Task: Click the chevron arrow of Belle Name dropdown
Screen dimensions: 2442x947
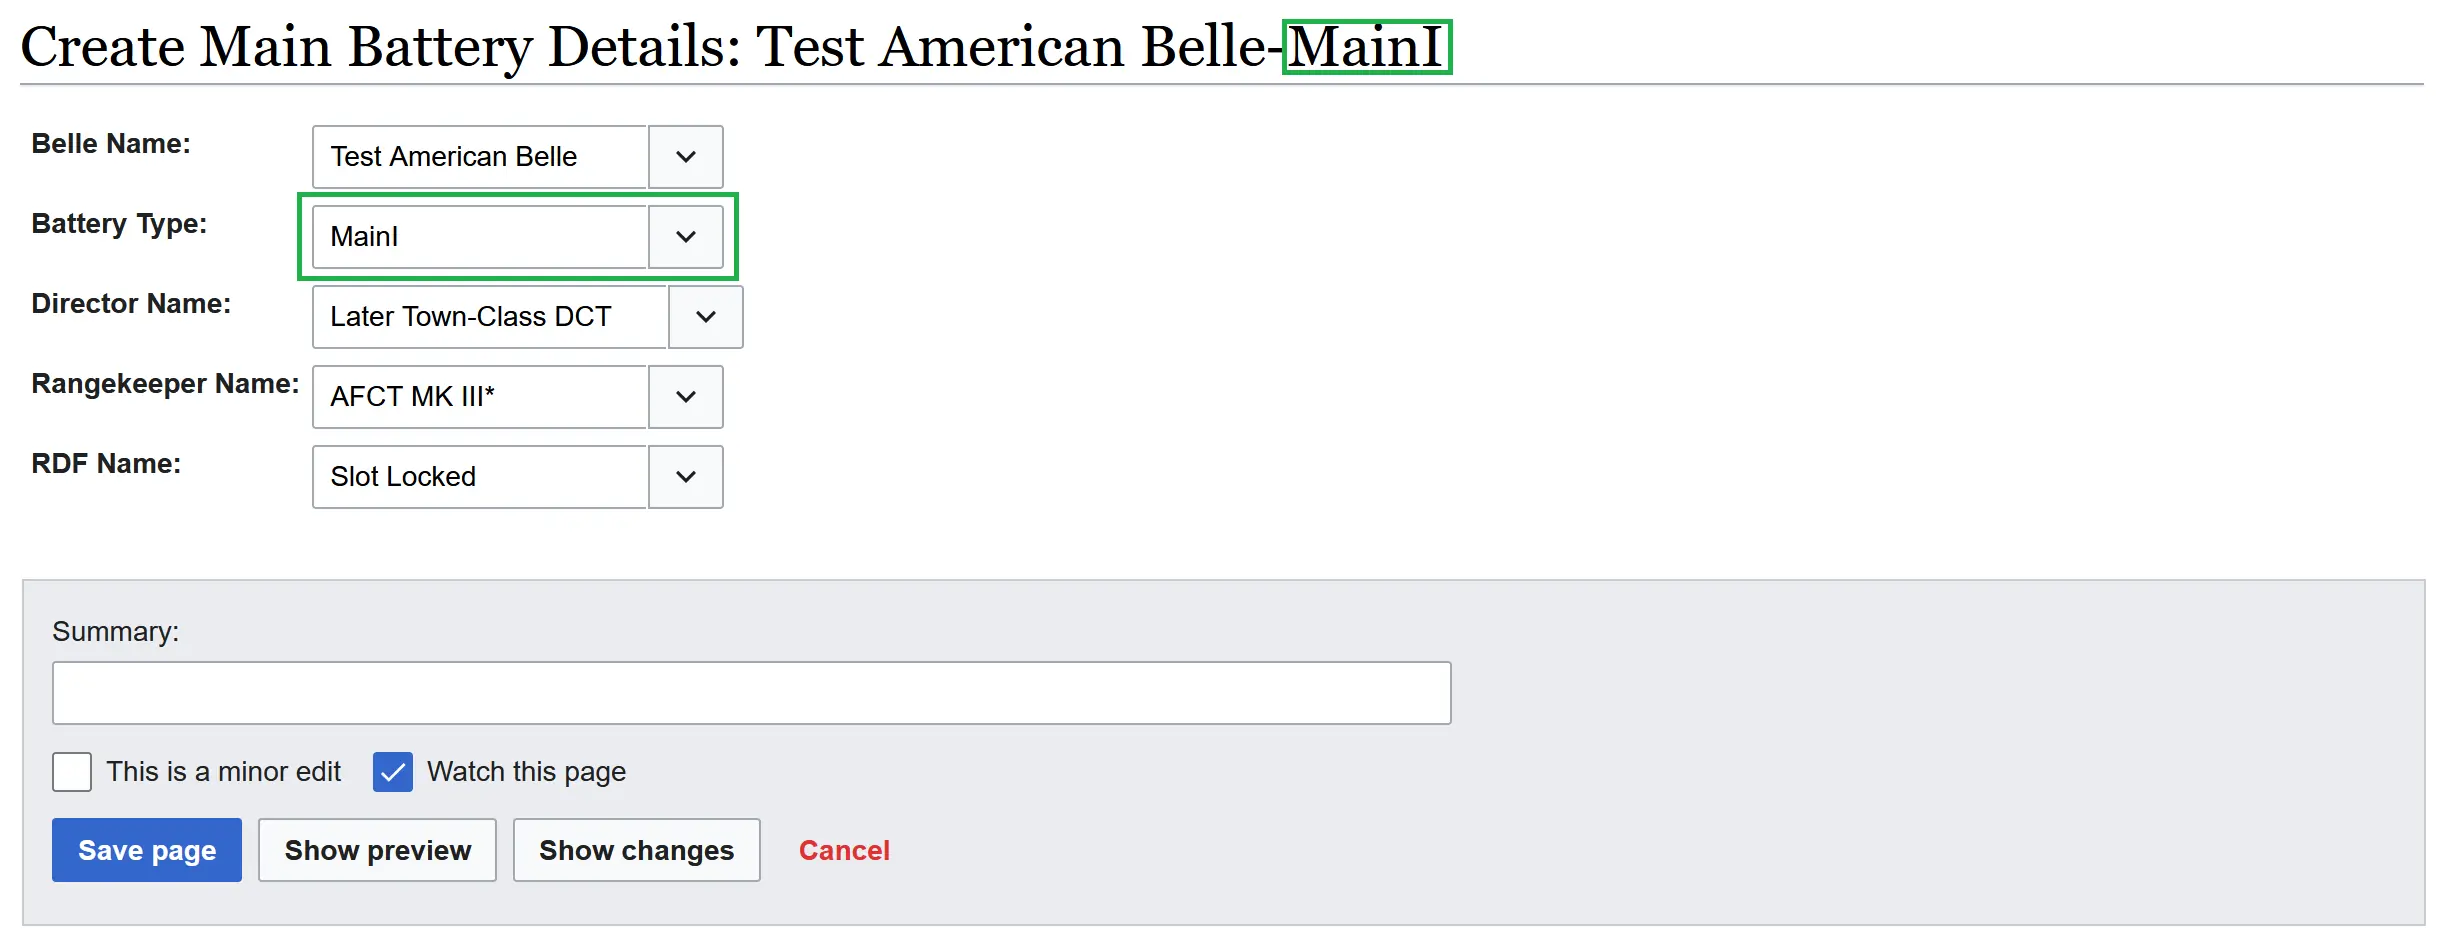Action: point(685,157)
